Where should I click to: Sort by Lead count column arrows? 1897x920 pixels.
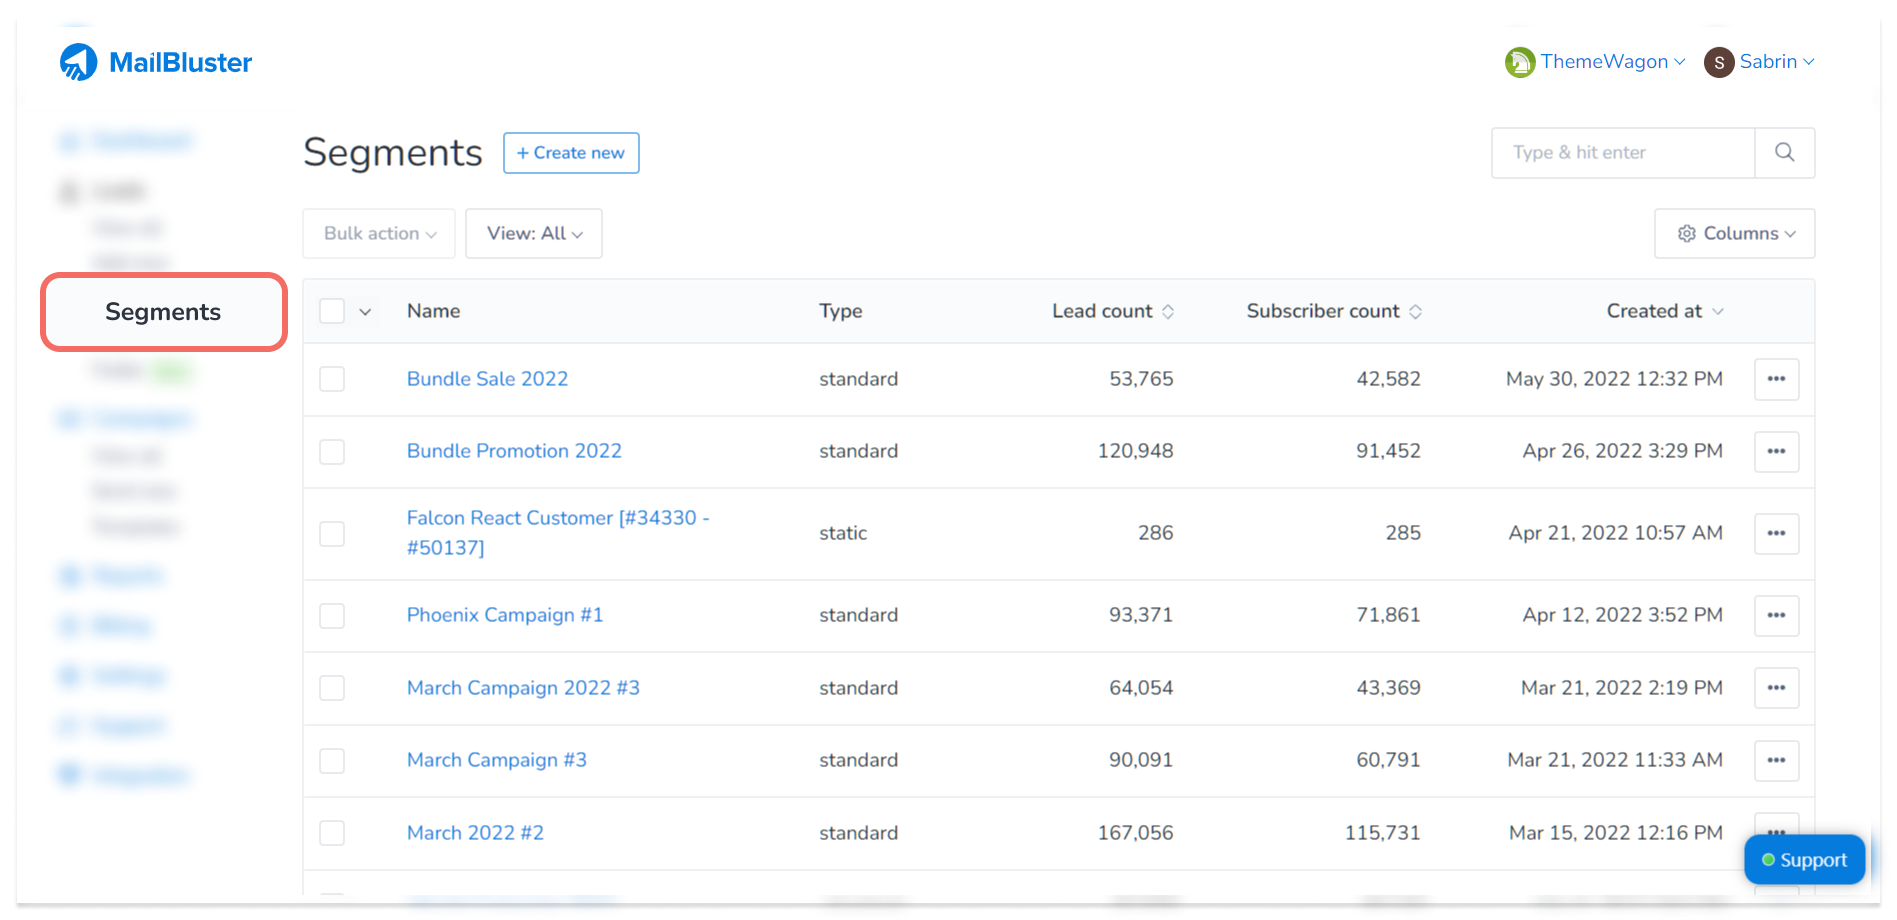pos(1167,312)
